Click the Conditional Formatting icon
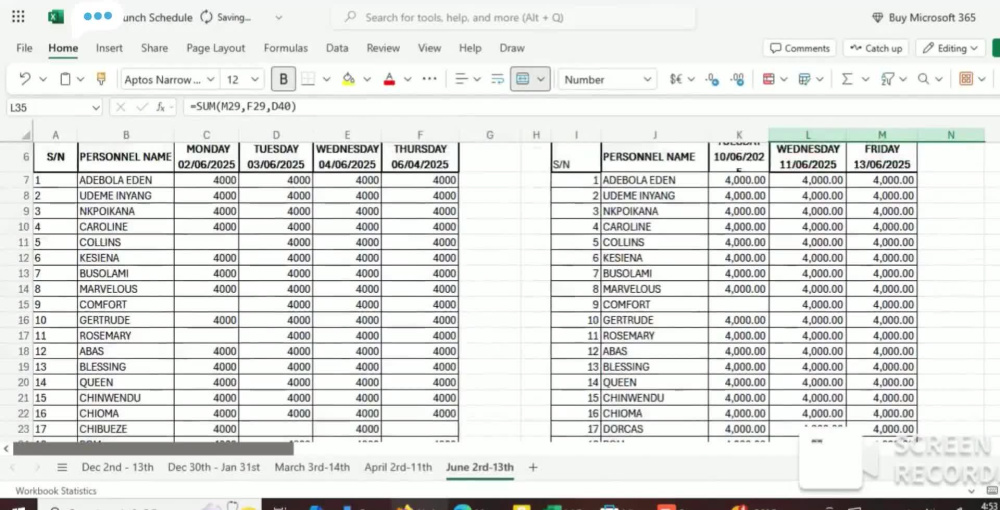 pyautogui.click(x=768, y=79)
